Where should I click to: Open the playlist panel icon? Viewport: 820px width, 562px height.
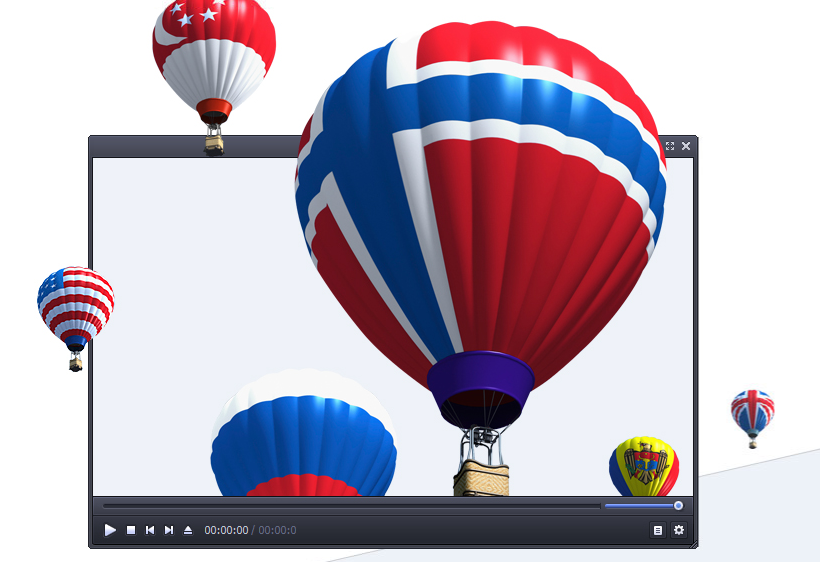(657, 530)
